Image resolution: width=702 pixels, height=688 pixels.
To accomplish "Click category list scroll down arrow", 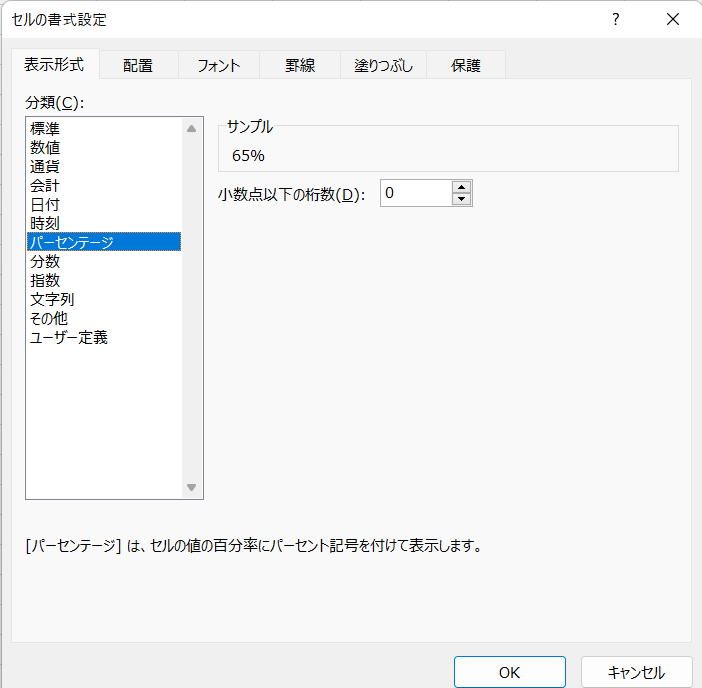I will tap(192, 487).
